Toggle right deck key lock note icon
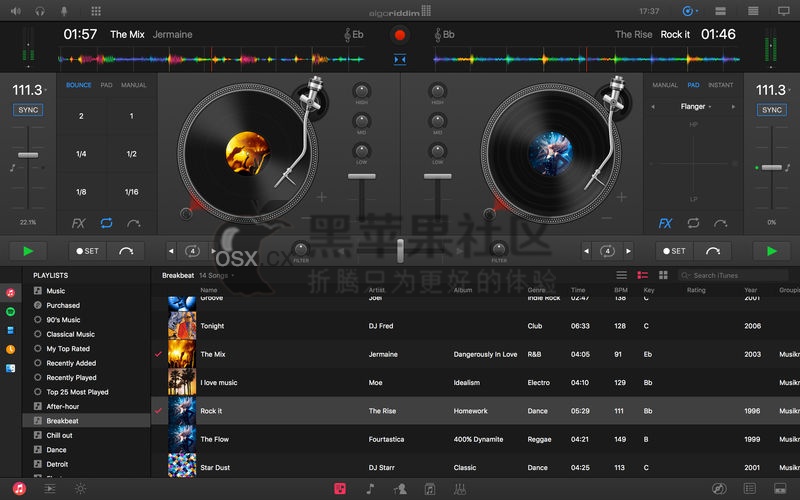 click(788, 167)
